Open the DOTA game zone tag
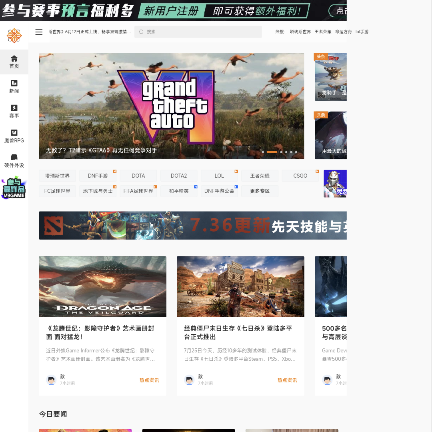Screen dimensions: 432x432 (x=138, y=176)
